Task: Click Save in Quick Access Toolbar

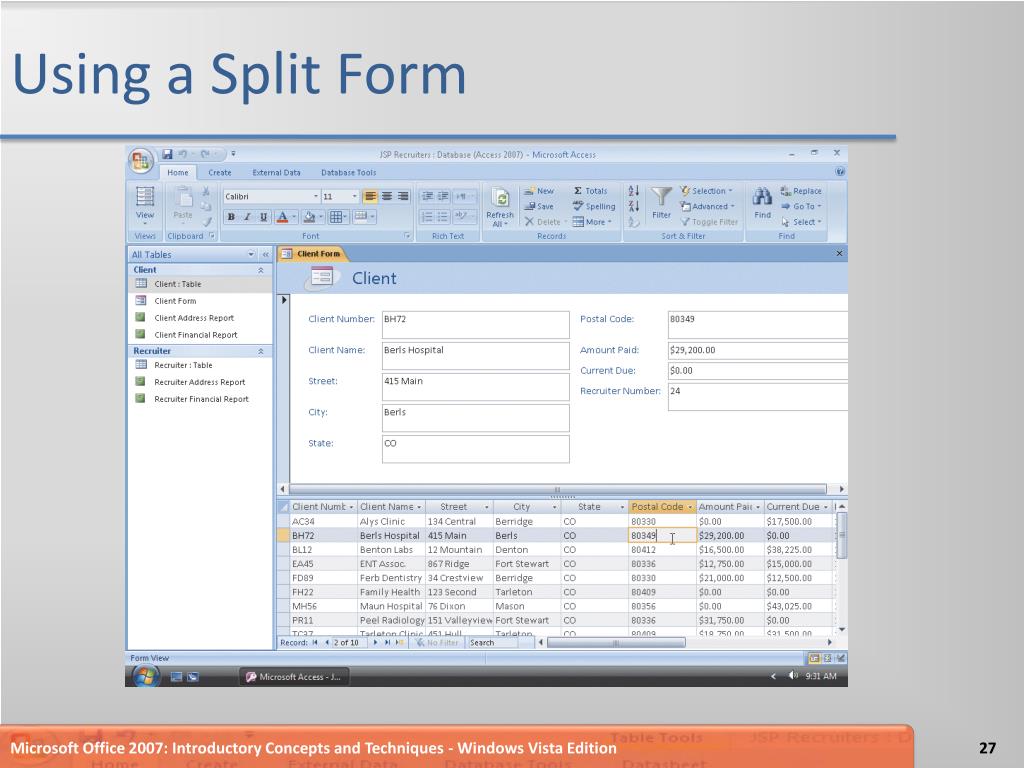Action: (168, 154)
